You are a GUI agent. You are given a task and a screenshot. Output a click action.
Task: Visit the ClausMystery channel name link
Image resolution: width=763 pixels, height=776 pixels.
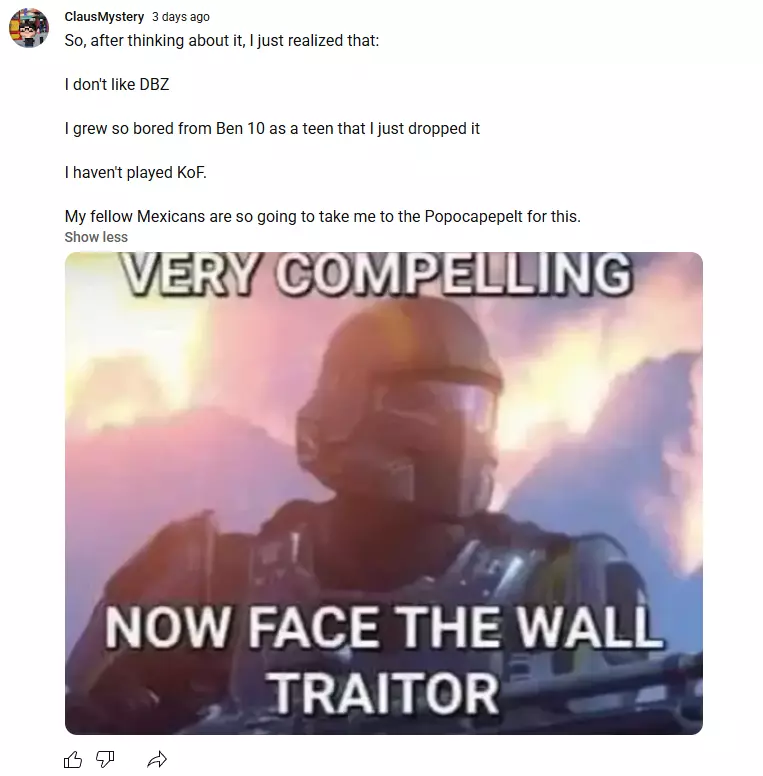click(x=104, y=17)
